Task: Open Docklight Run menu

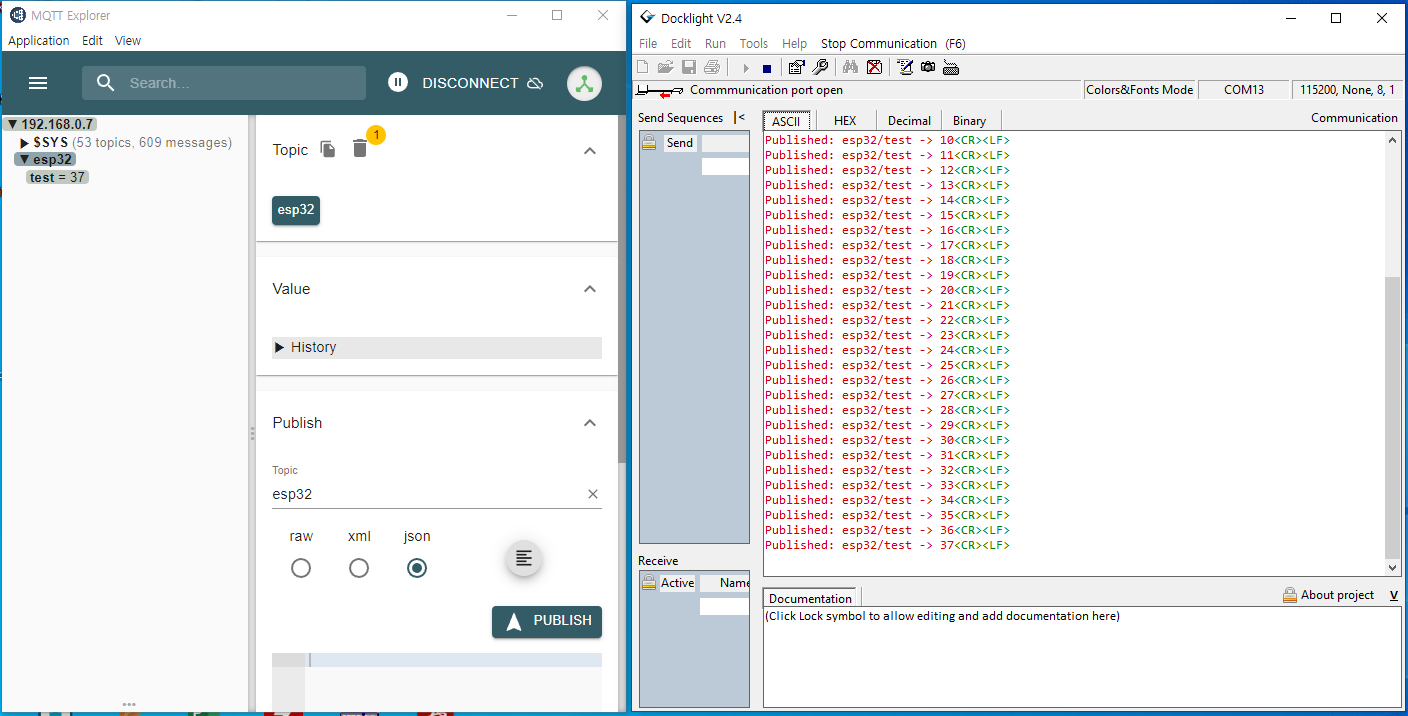Action: (715, 44)
